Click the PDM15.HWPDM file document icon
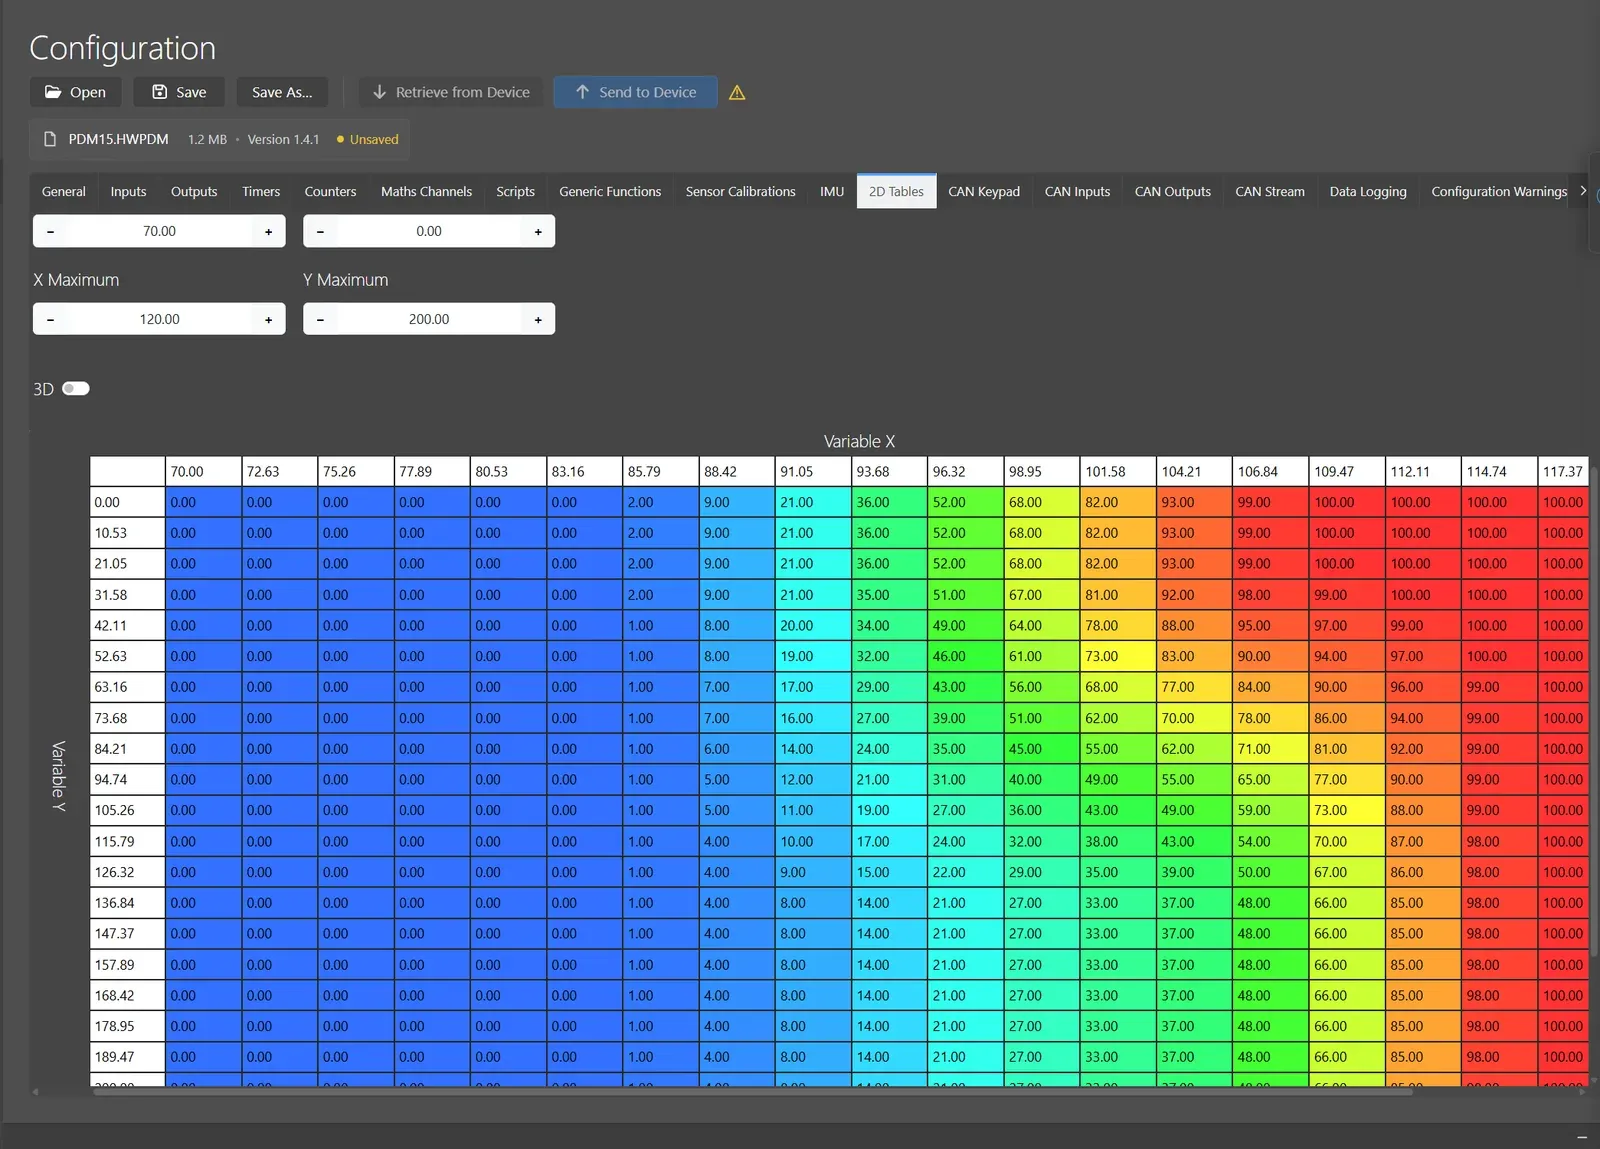The width and height of the screenshot is (1600, 1149). [x=50, y=140]
